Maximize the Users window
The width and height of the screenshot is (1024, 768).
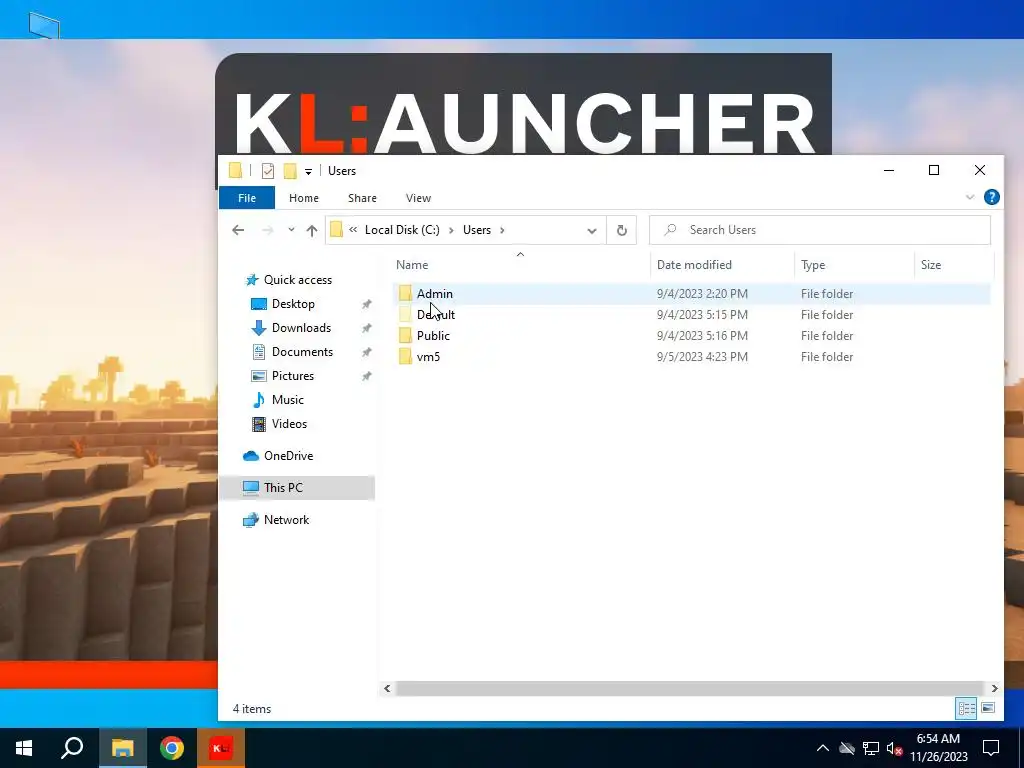[x=934, y=170]
